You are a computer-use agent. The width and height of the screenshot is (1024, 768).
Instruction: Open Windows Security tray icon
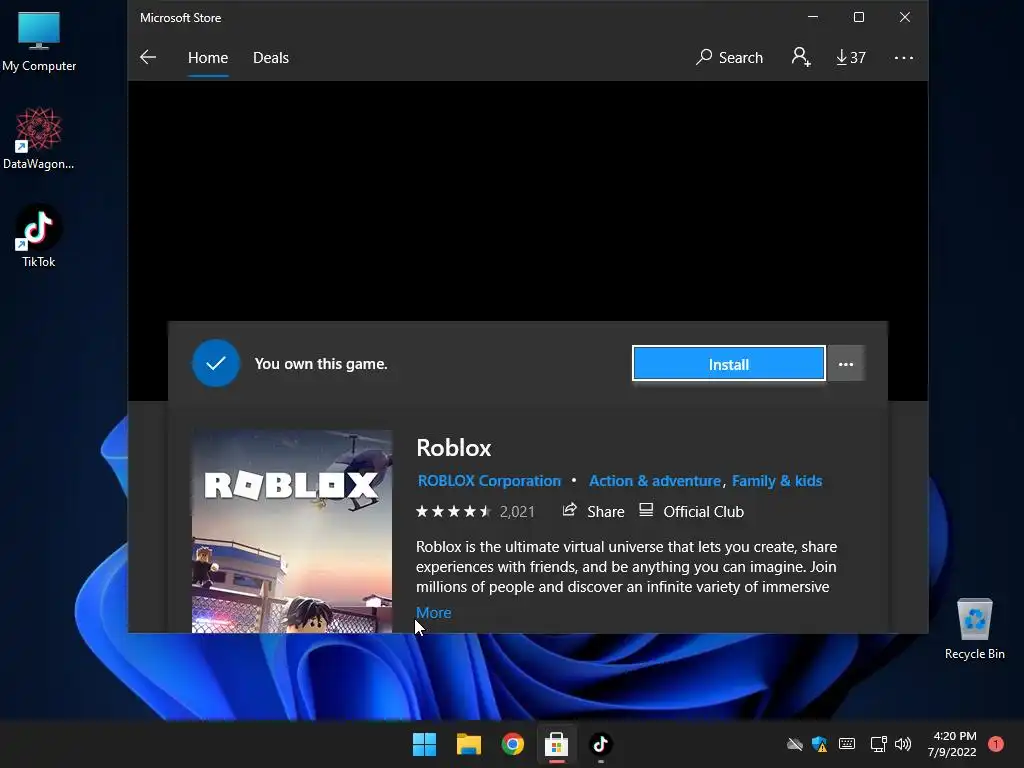(x=820, y=744)
